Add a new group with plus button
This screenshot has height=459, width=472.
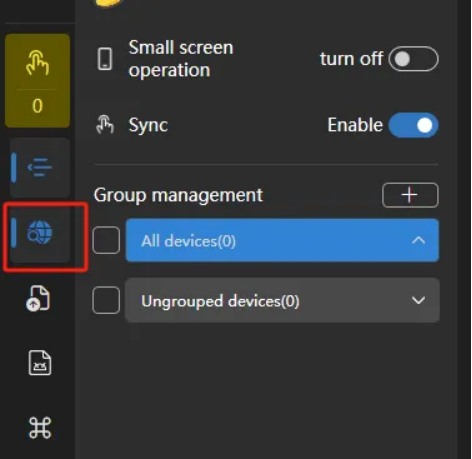[x=410, y=195]
